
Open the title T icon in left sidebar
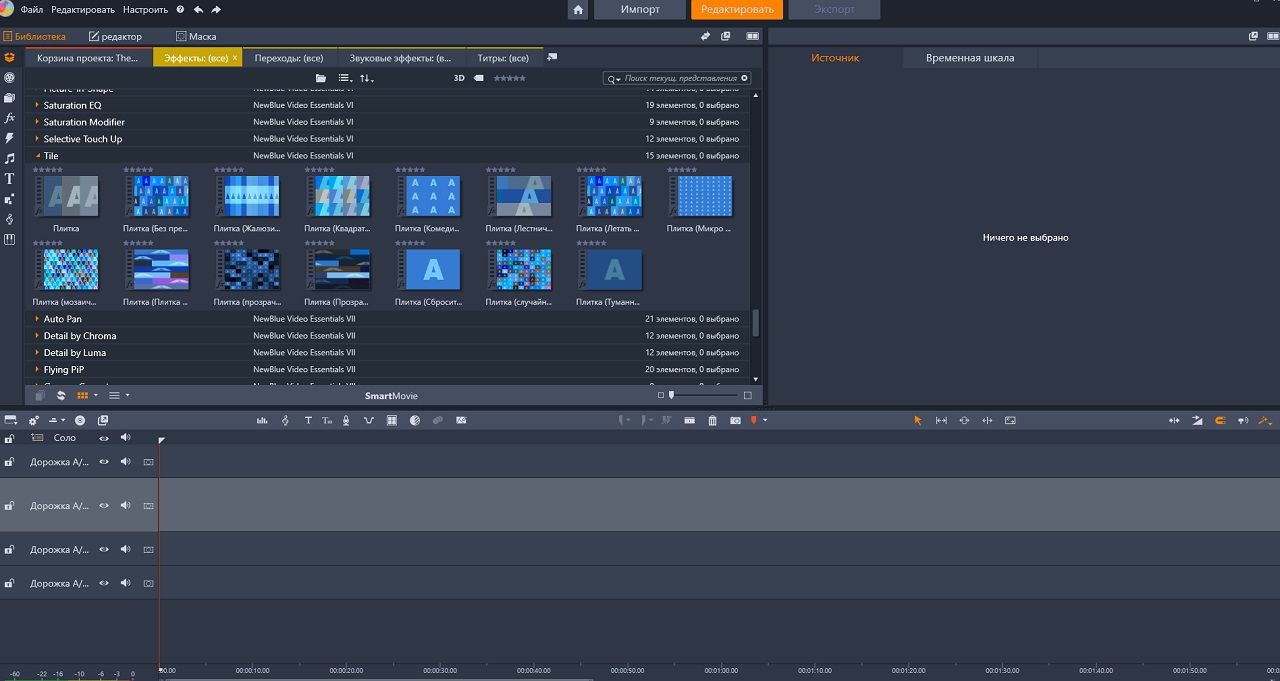click(10, 179)
